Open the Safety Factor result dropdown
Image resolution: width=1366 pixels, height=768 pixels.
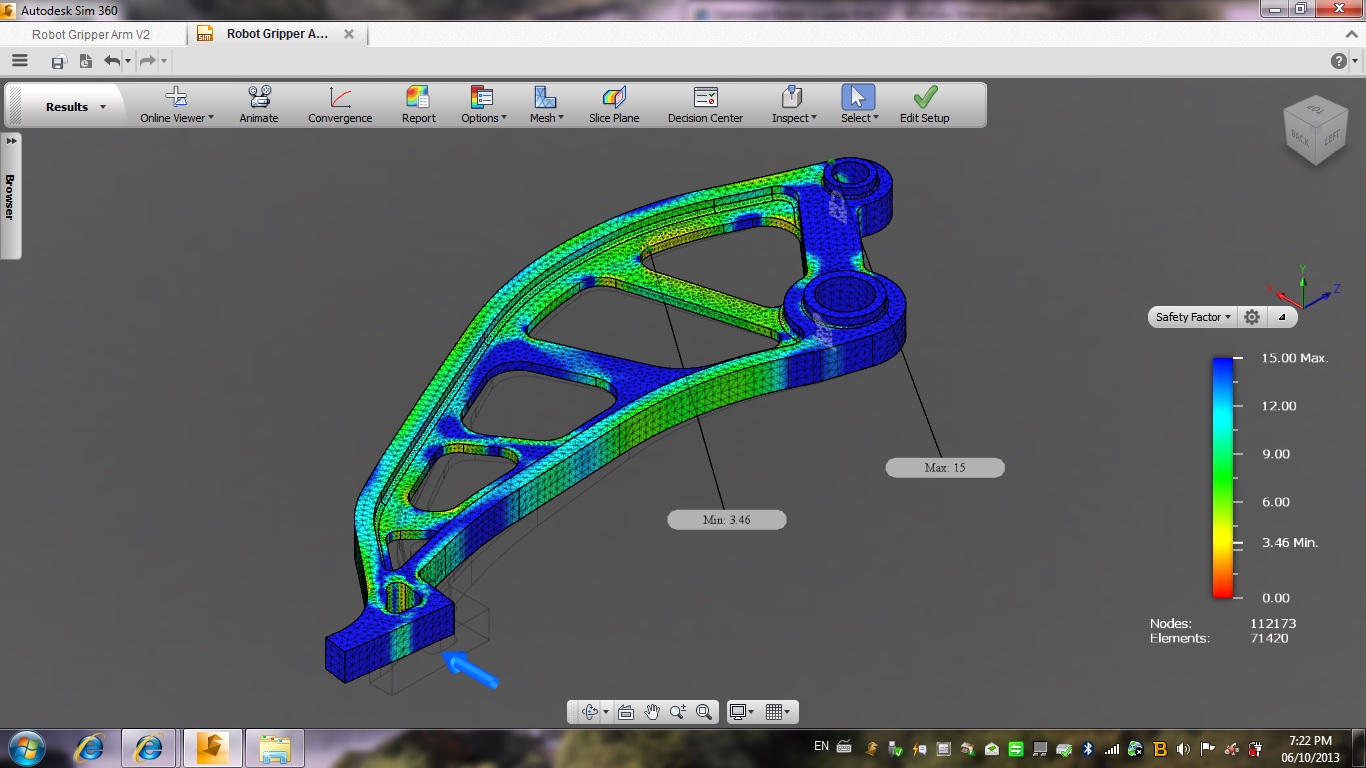coord(1193,317)
